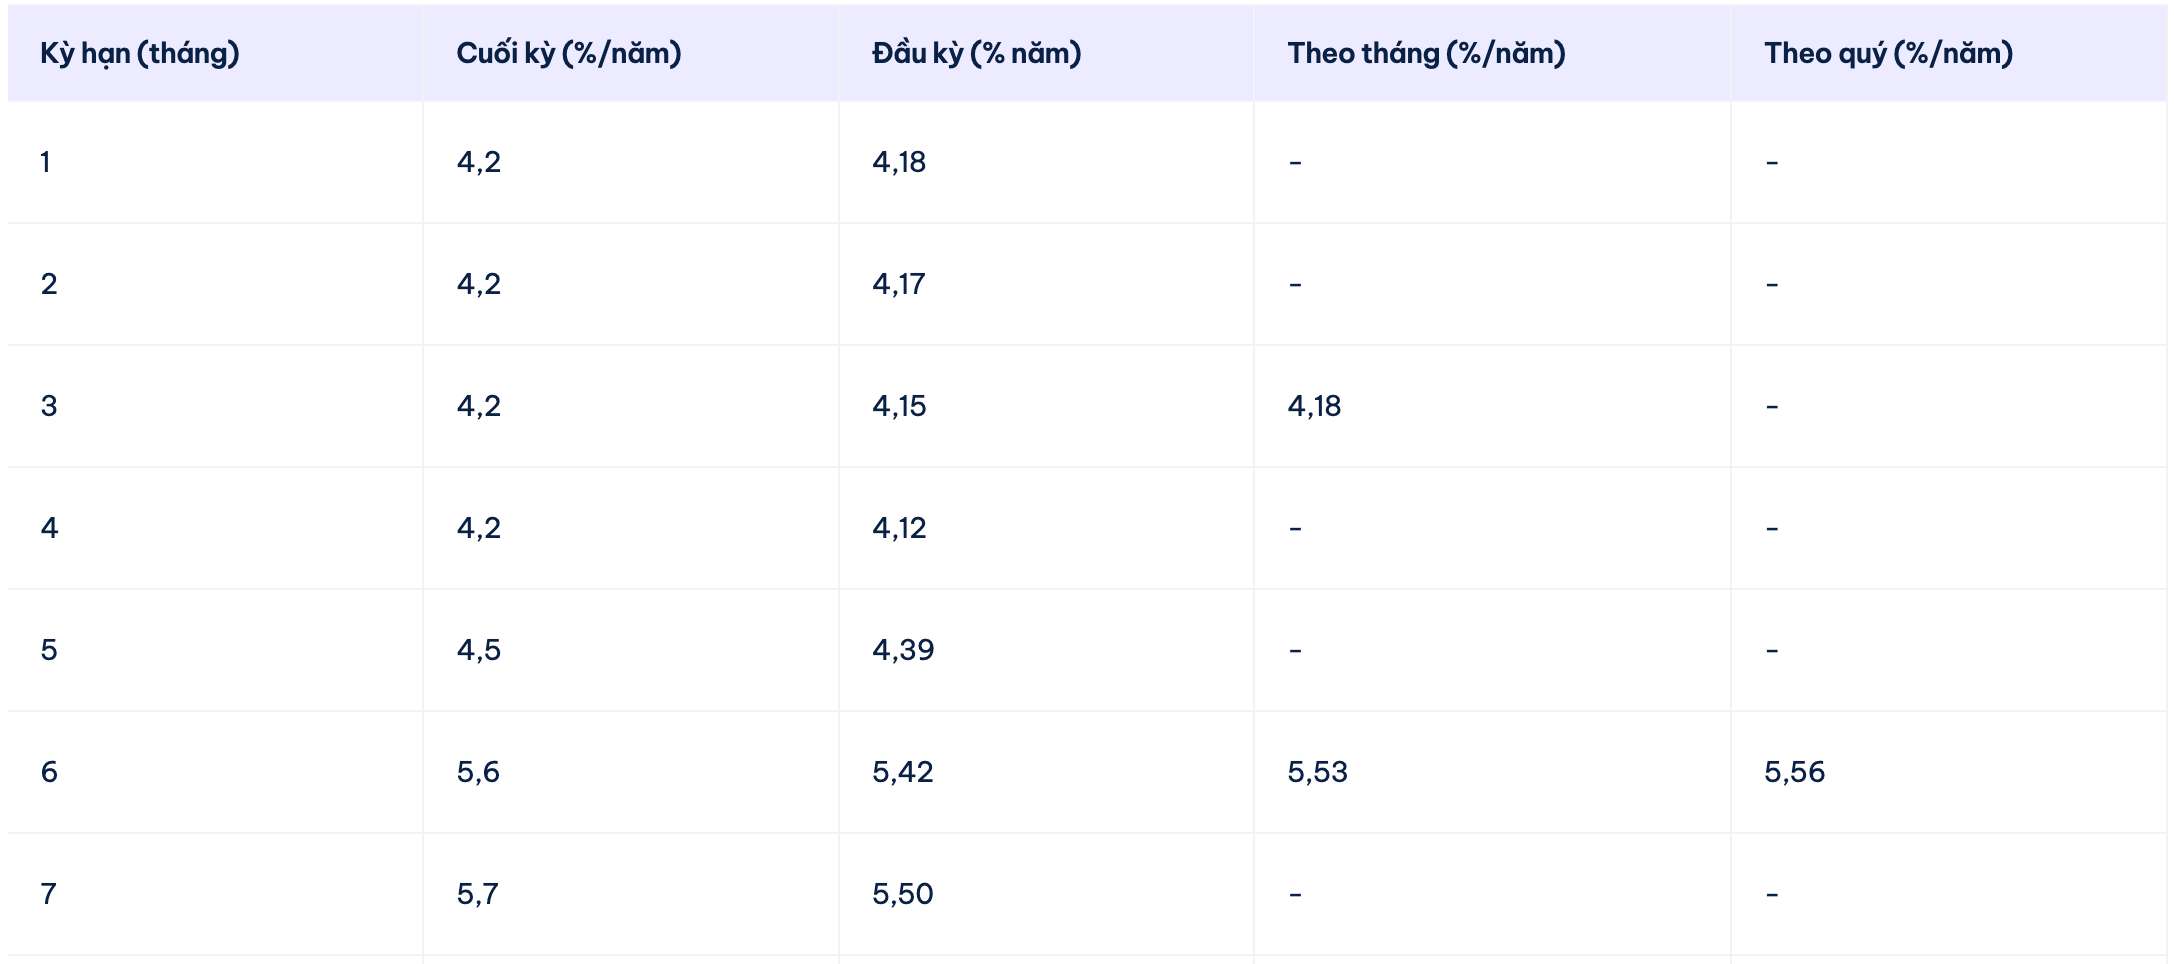Click the 'Theo quý (%/năm)' column header

pos(1889,53)
